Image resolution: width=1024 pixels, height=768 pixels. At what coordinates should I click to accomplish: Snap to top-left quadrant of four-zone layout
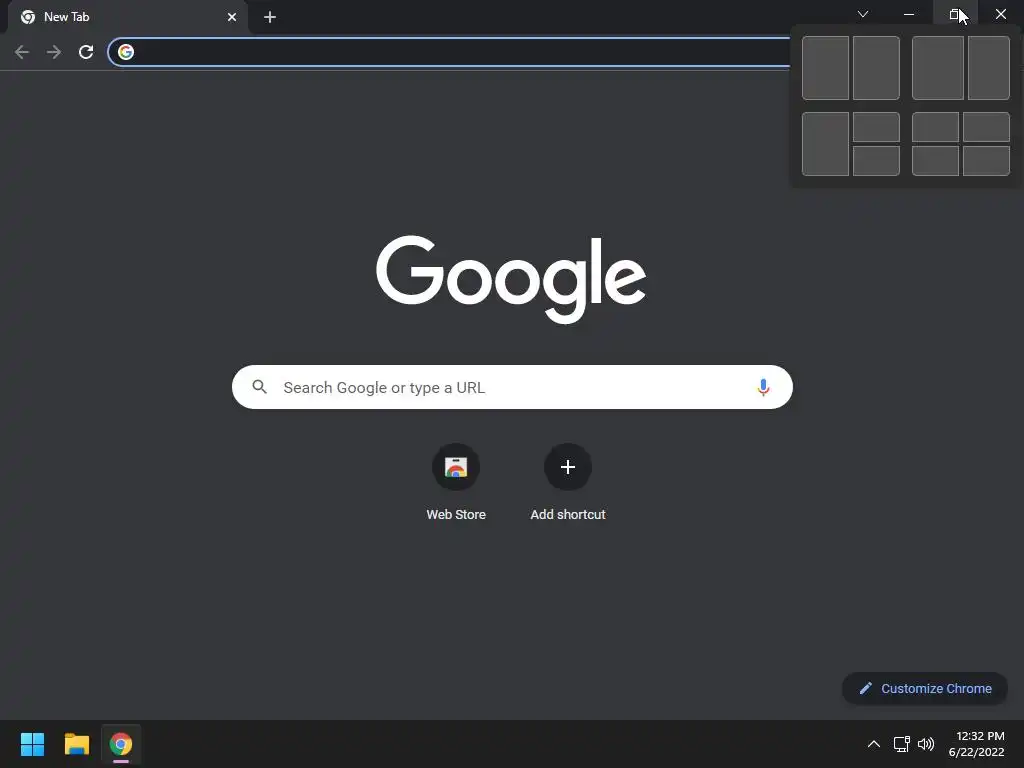pyautogui.click(x=935, y=127)
